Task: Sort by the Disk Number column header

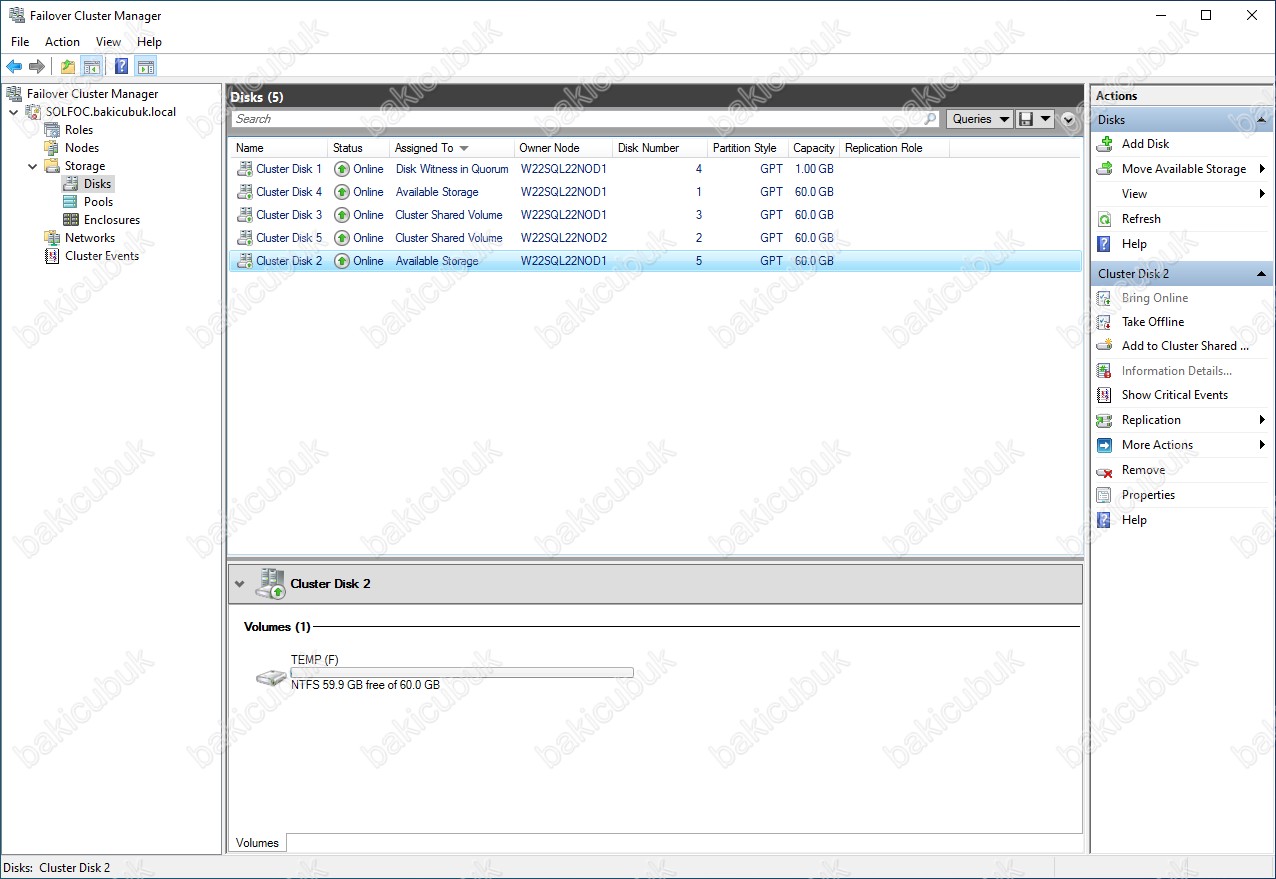Action: 659,148
